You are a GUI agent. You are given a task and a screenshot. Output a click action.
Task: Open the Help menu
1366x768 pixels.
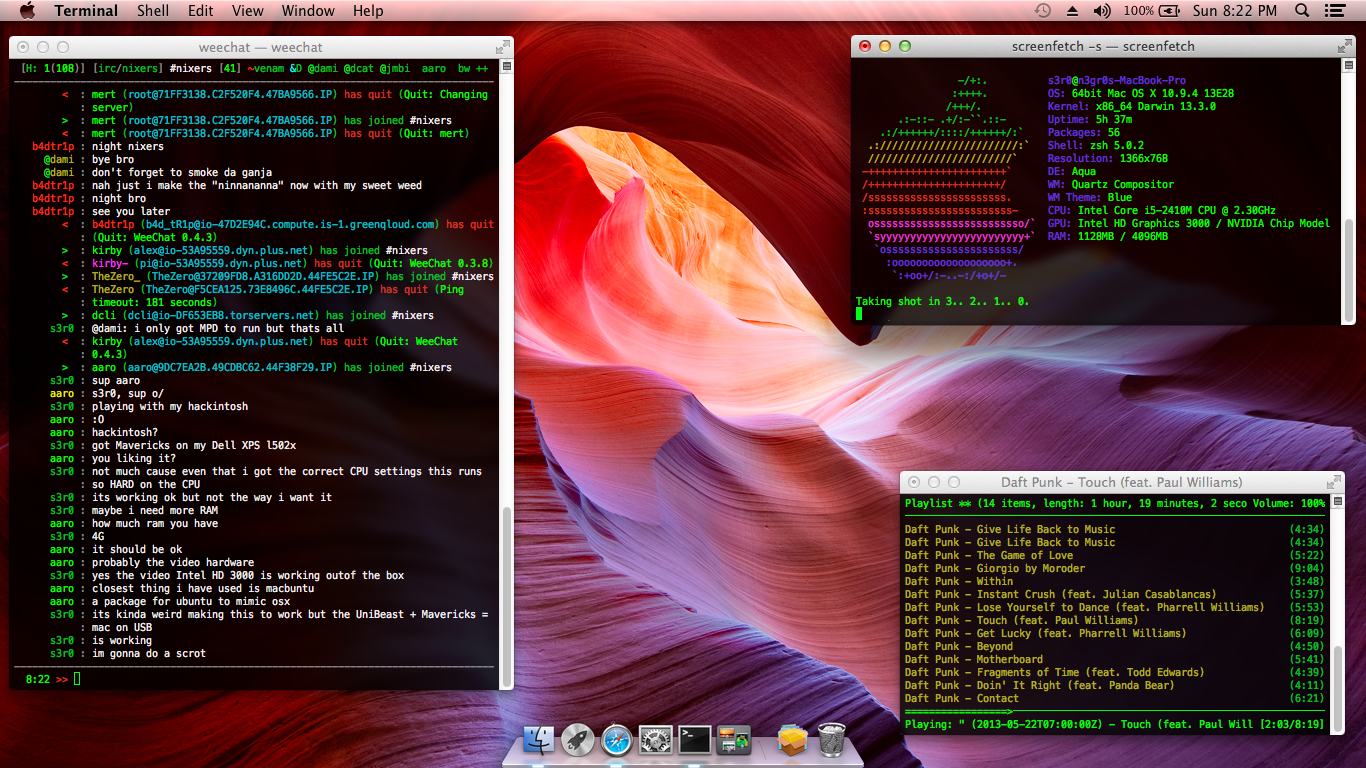pyautogui.click(x=368, y=11)
